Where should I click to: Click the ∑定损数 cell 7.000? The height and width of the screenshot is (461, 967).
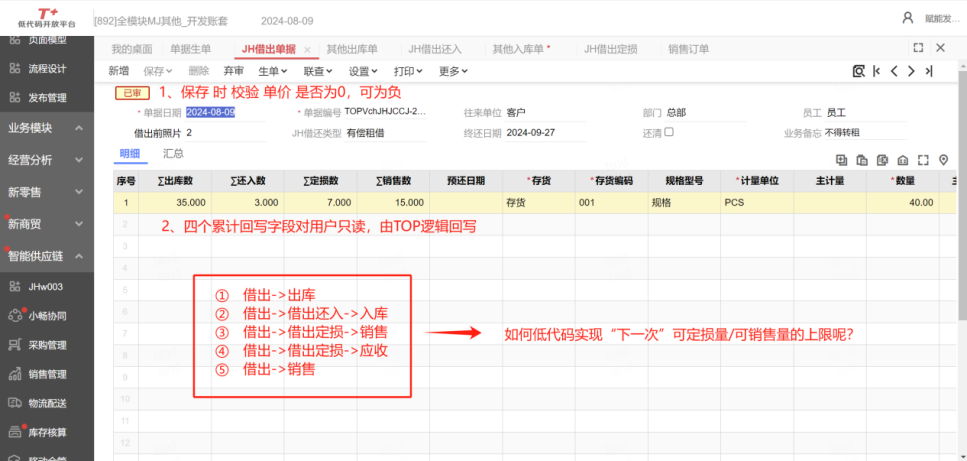pyautogui.click(x=321, y=202)
